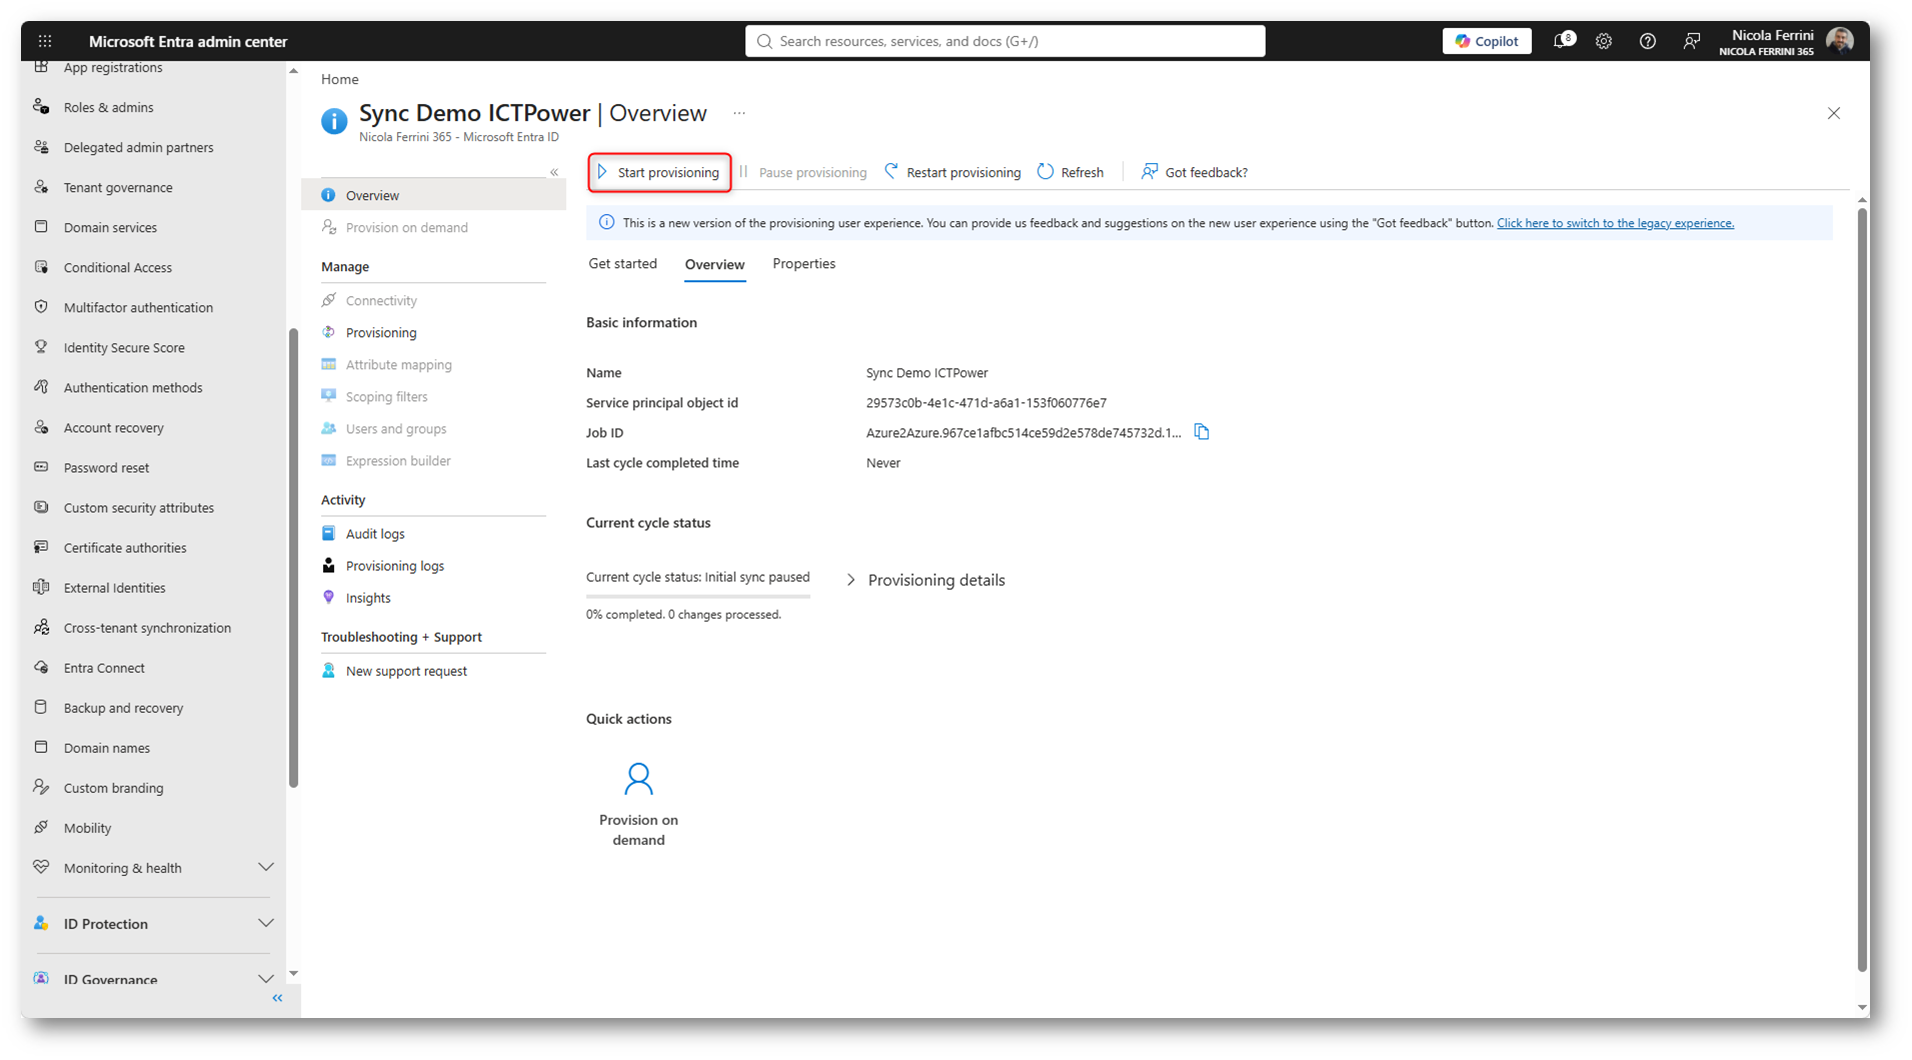The height and width of the screenshot is (1060, 1912).
Task: Switch to the Properties tab
Action: click(804, 264)
